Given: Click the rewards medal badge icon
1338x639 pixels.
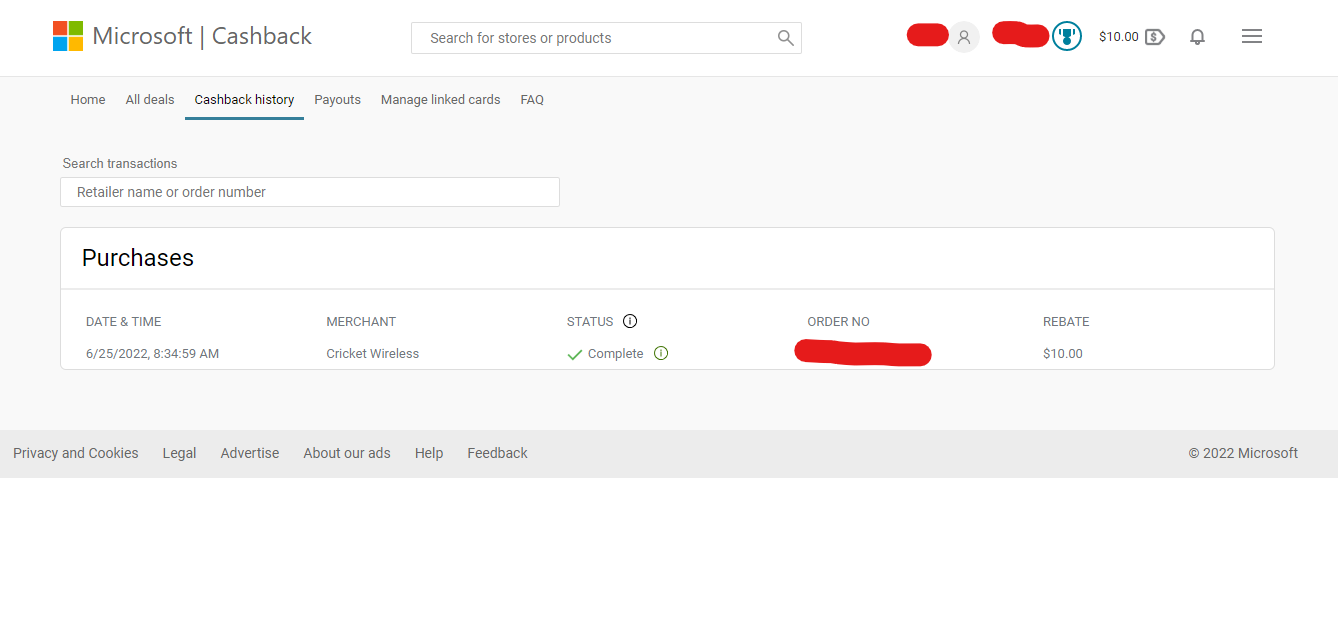Looking at the screenshot, I should pyautogui.click(x=1067, y=37).
